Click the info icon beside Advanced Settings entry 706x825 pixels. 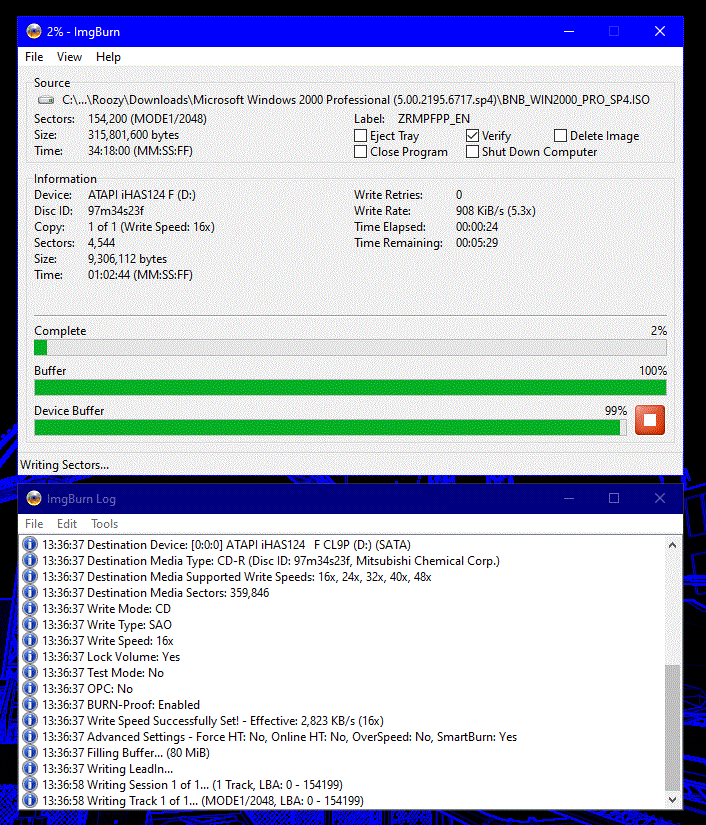(x=31, y=737)
